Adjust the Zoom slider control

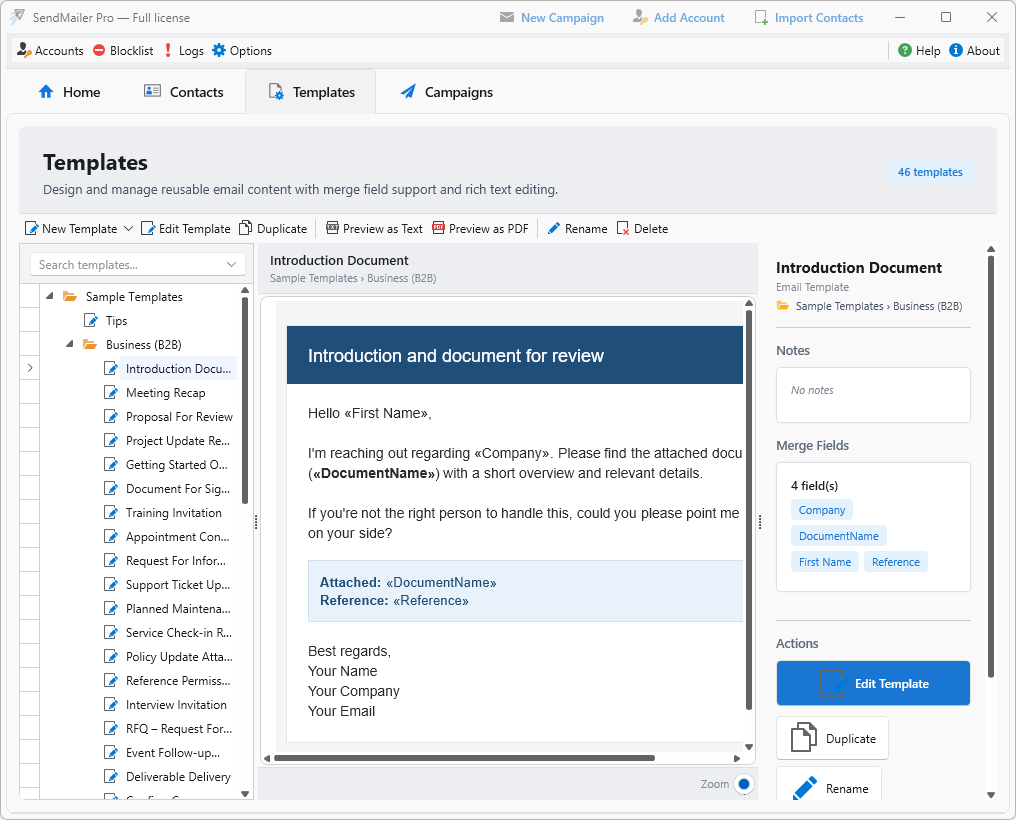tap(743, 784)
